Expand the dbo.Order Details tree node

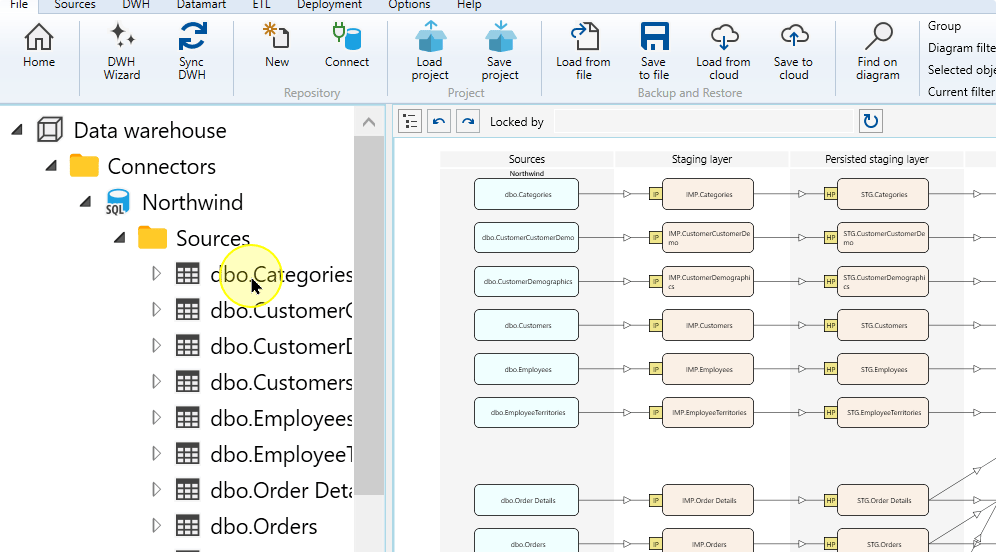point(156,490)
